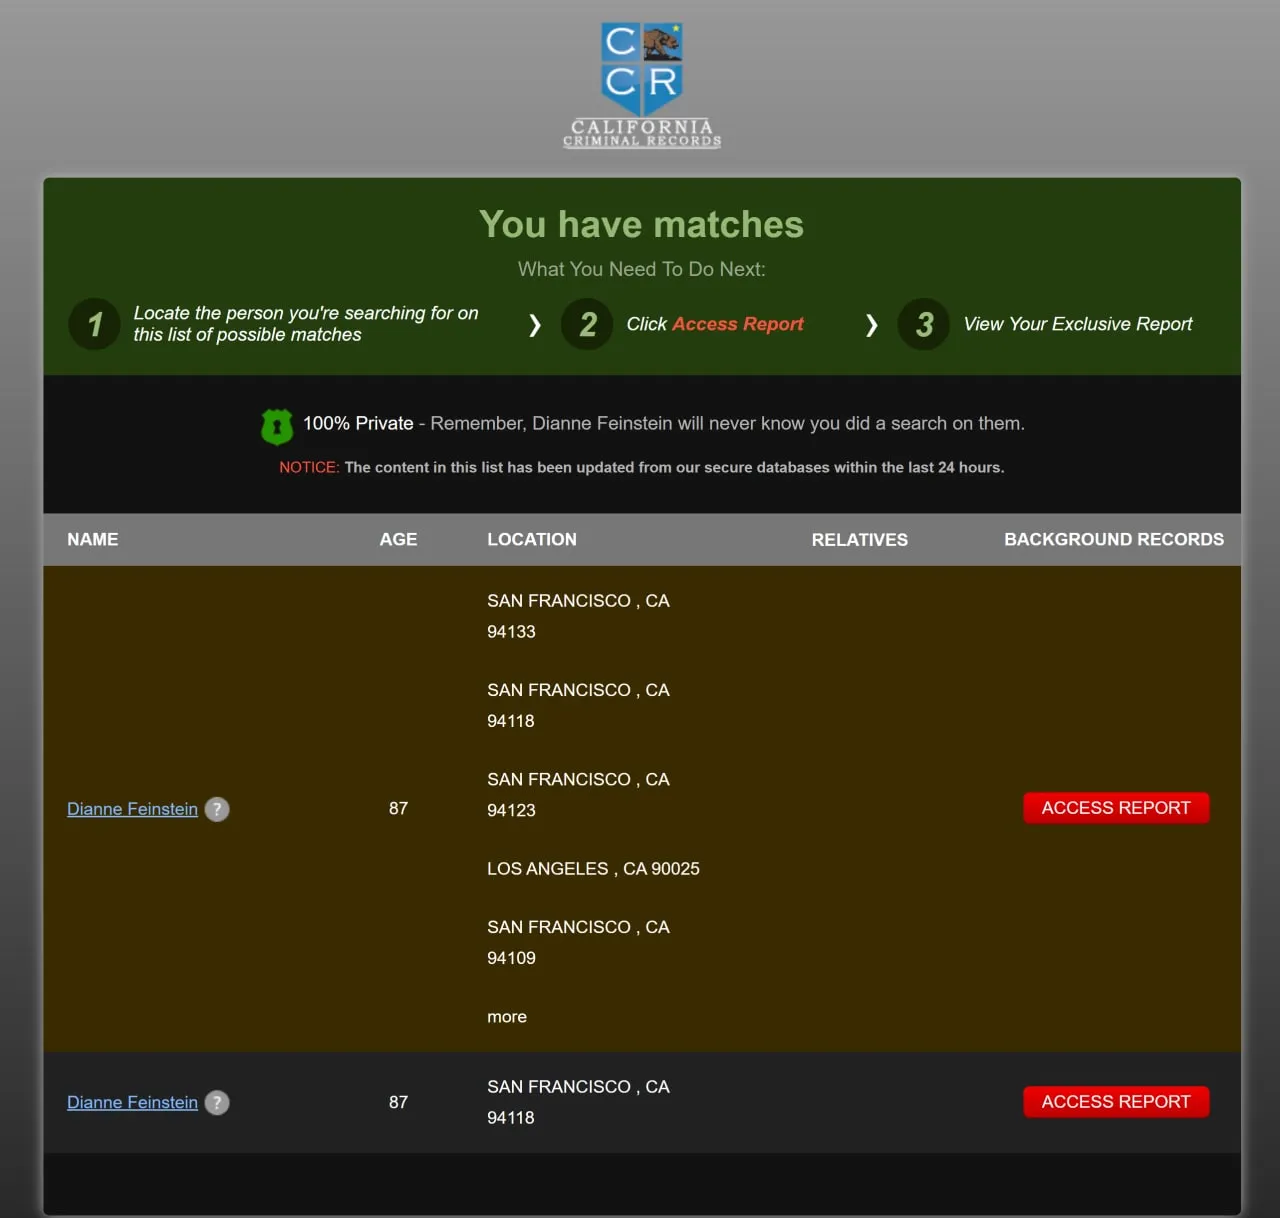
Task: Click the step 1 number circle
Action: 94,324
